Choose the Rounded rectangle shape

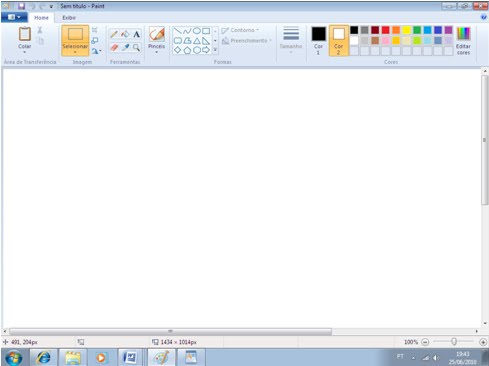click(x=178, y=41)
